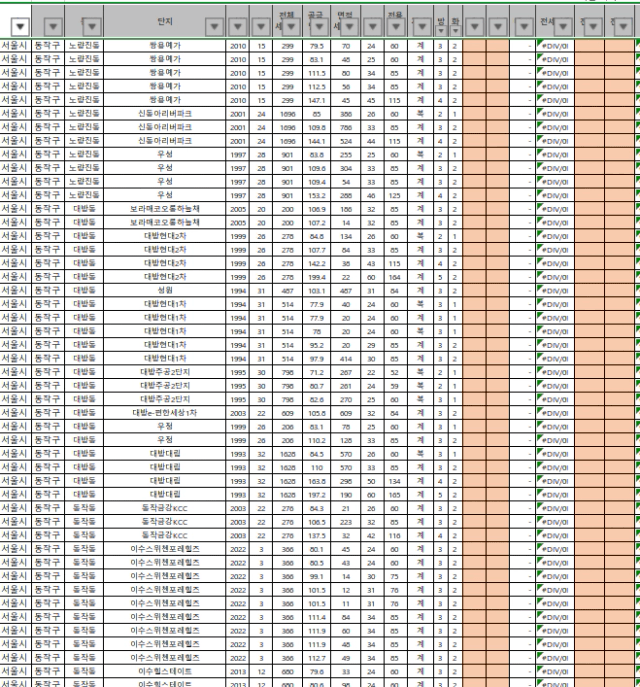The width and height of the screenshot is (640, 687).
Task: Select the 110.2 cell in 우정 row
Action: (x=316, y=440)
